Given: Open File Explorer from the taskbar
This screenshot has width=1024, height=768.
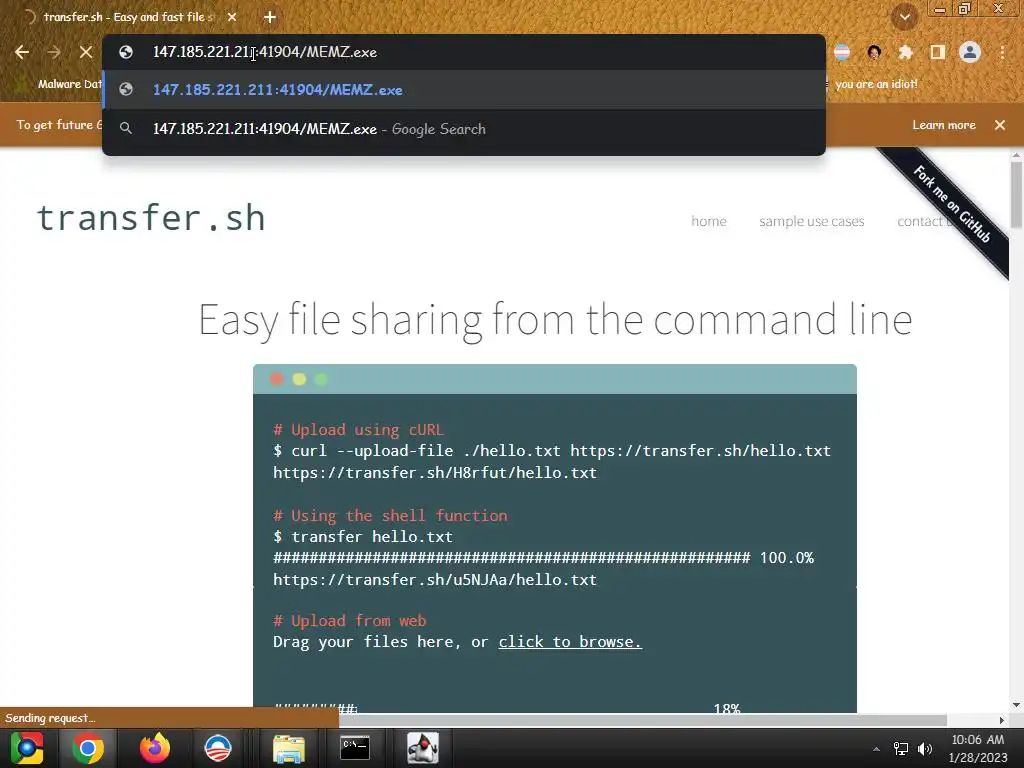Looking at the screenshot, I should click(289, 748).
